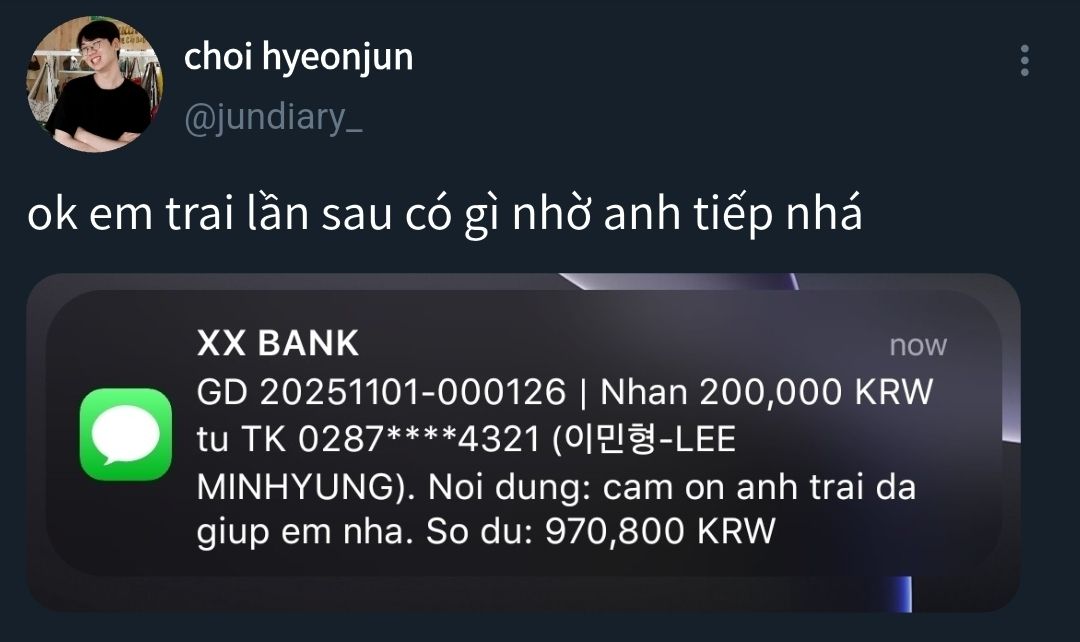Image resolution: width=1080 pixels, height=642 pixels.
Task: Click the "cam on anh trai da" note text
Action: tap(760, 486)
